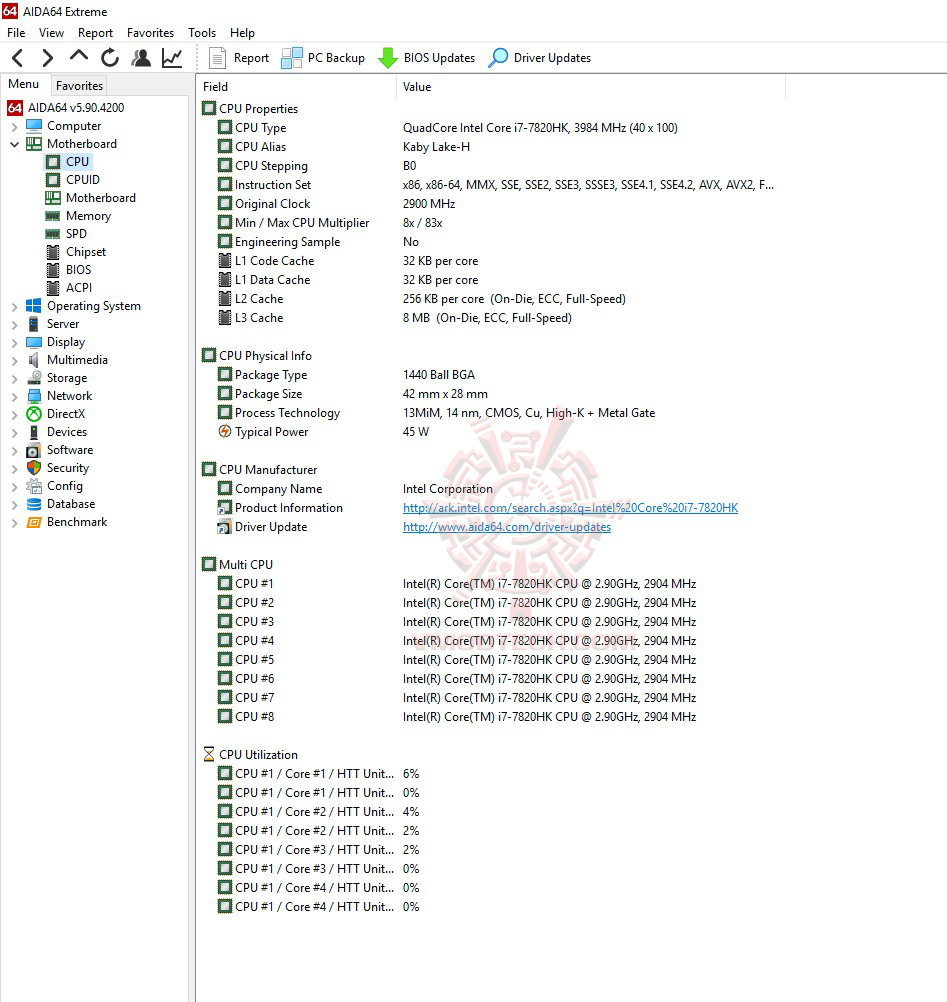Click the Database icon in the tree
This screenshot has height=1002, width=947.
pyautogui.click(x=34, y=504)
